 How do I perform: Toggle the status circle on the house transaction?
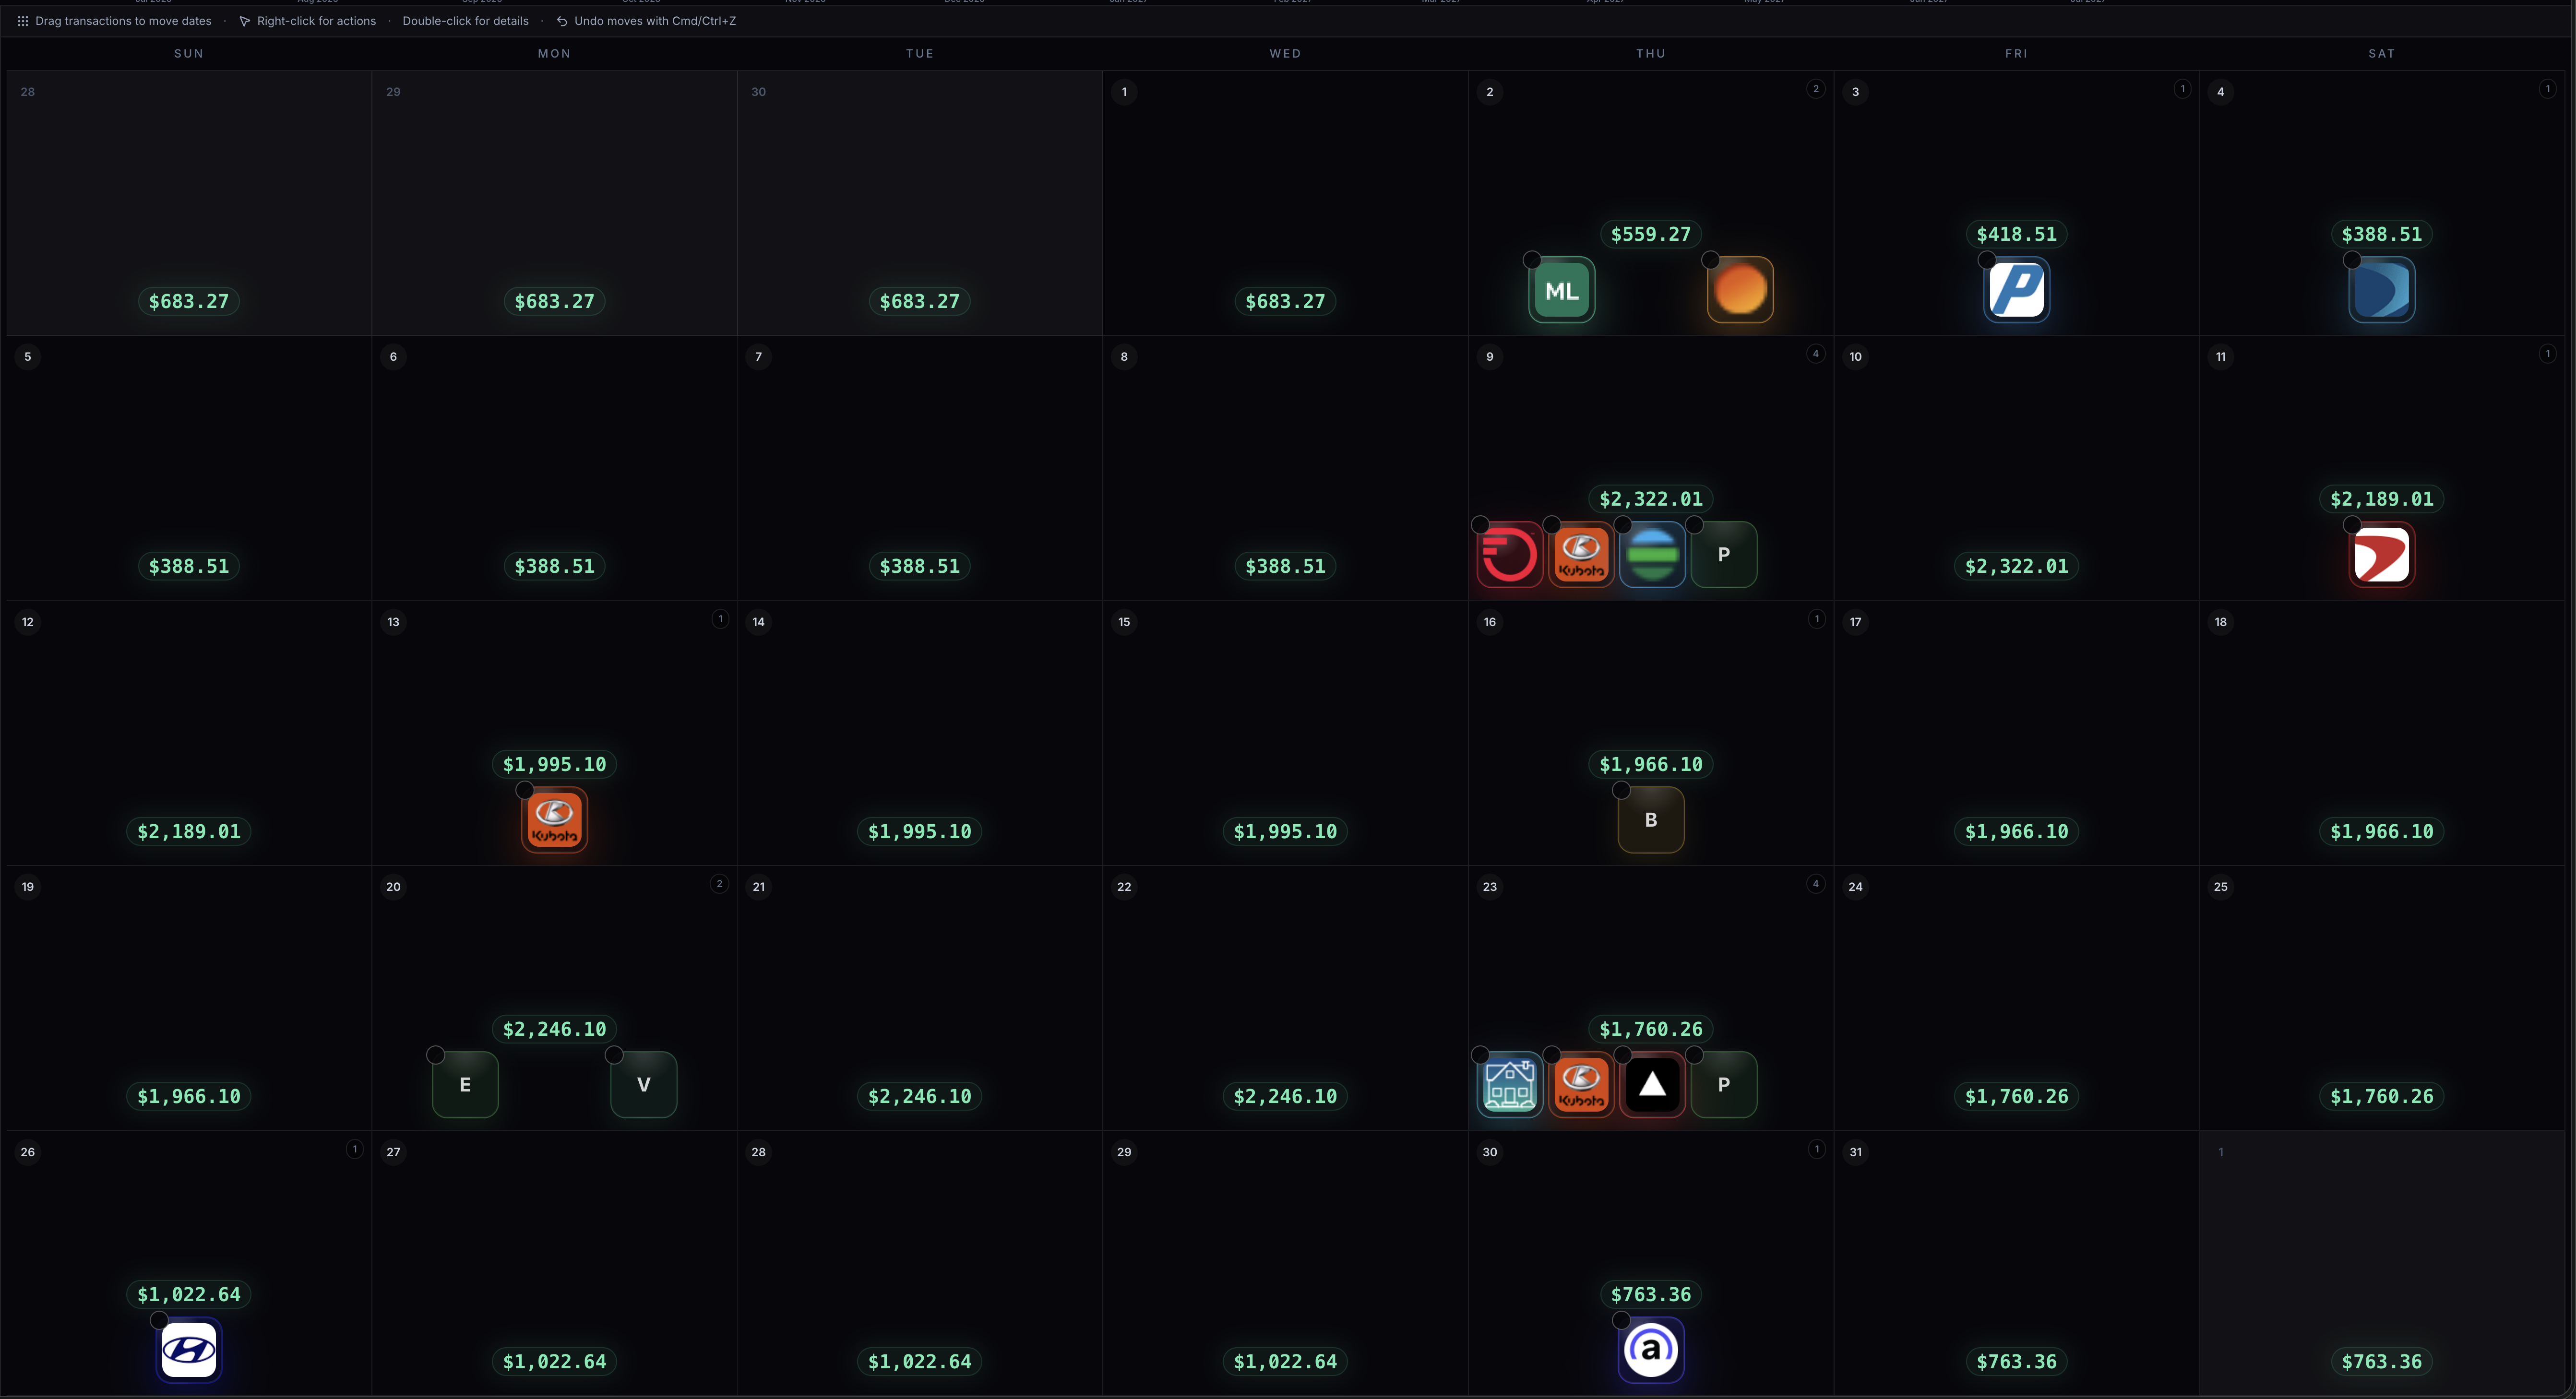1480,1055
